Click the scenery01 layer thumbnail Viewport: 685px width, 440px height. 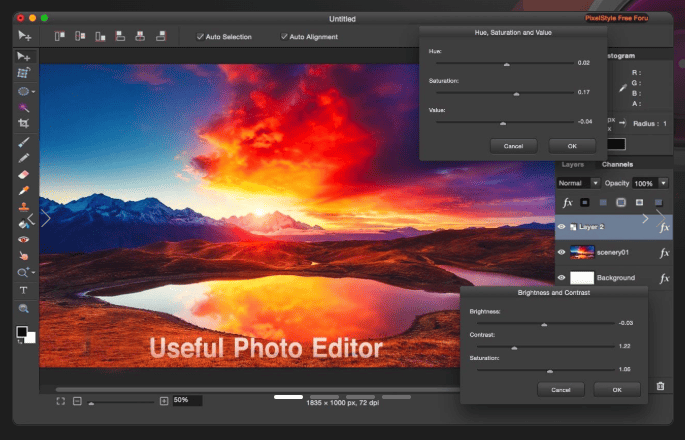pyautogui.click(x=582, y=252)
